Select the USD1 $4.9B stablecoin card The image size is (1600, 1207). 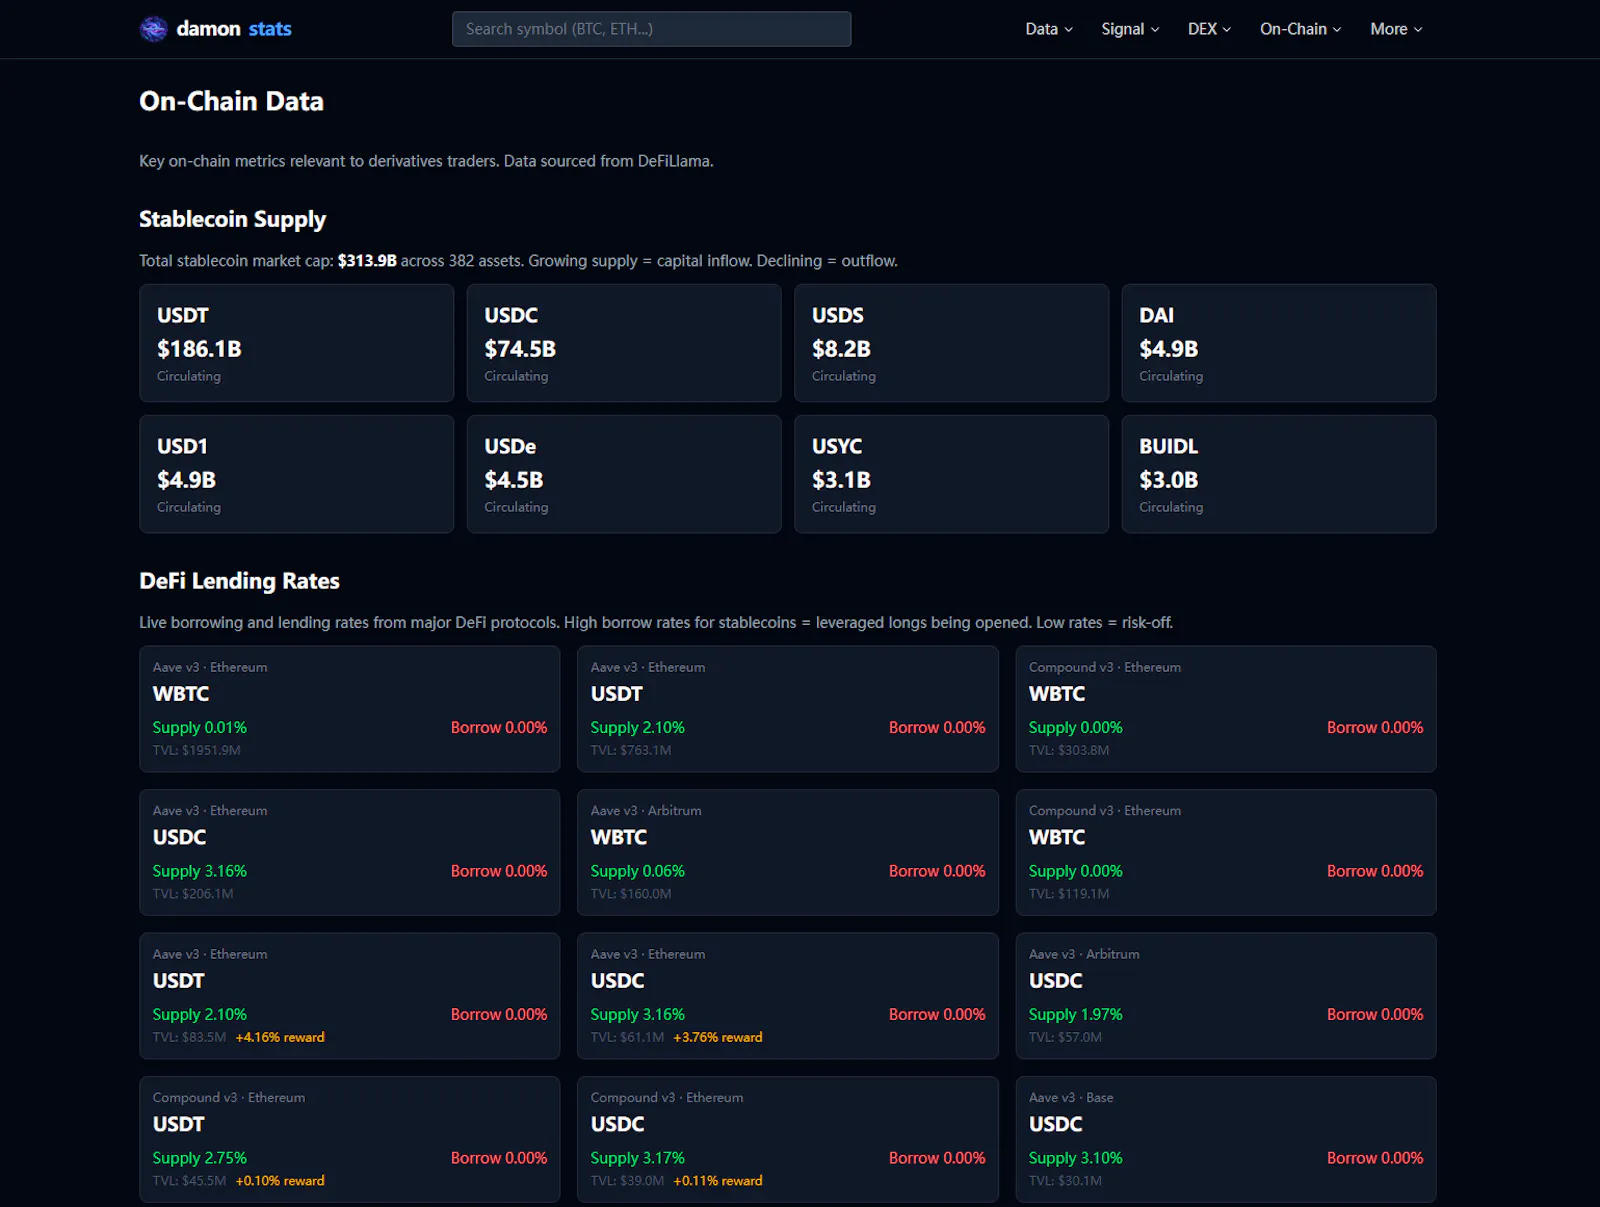click(297, 474)
